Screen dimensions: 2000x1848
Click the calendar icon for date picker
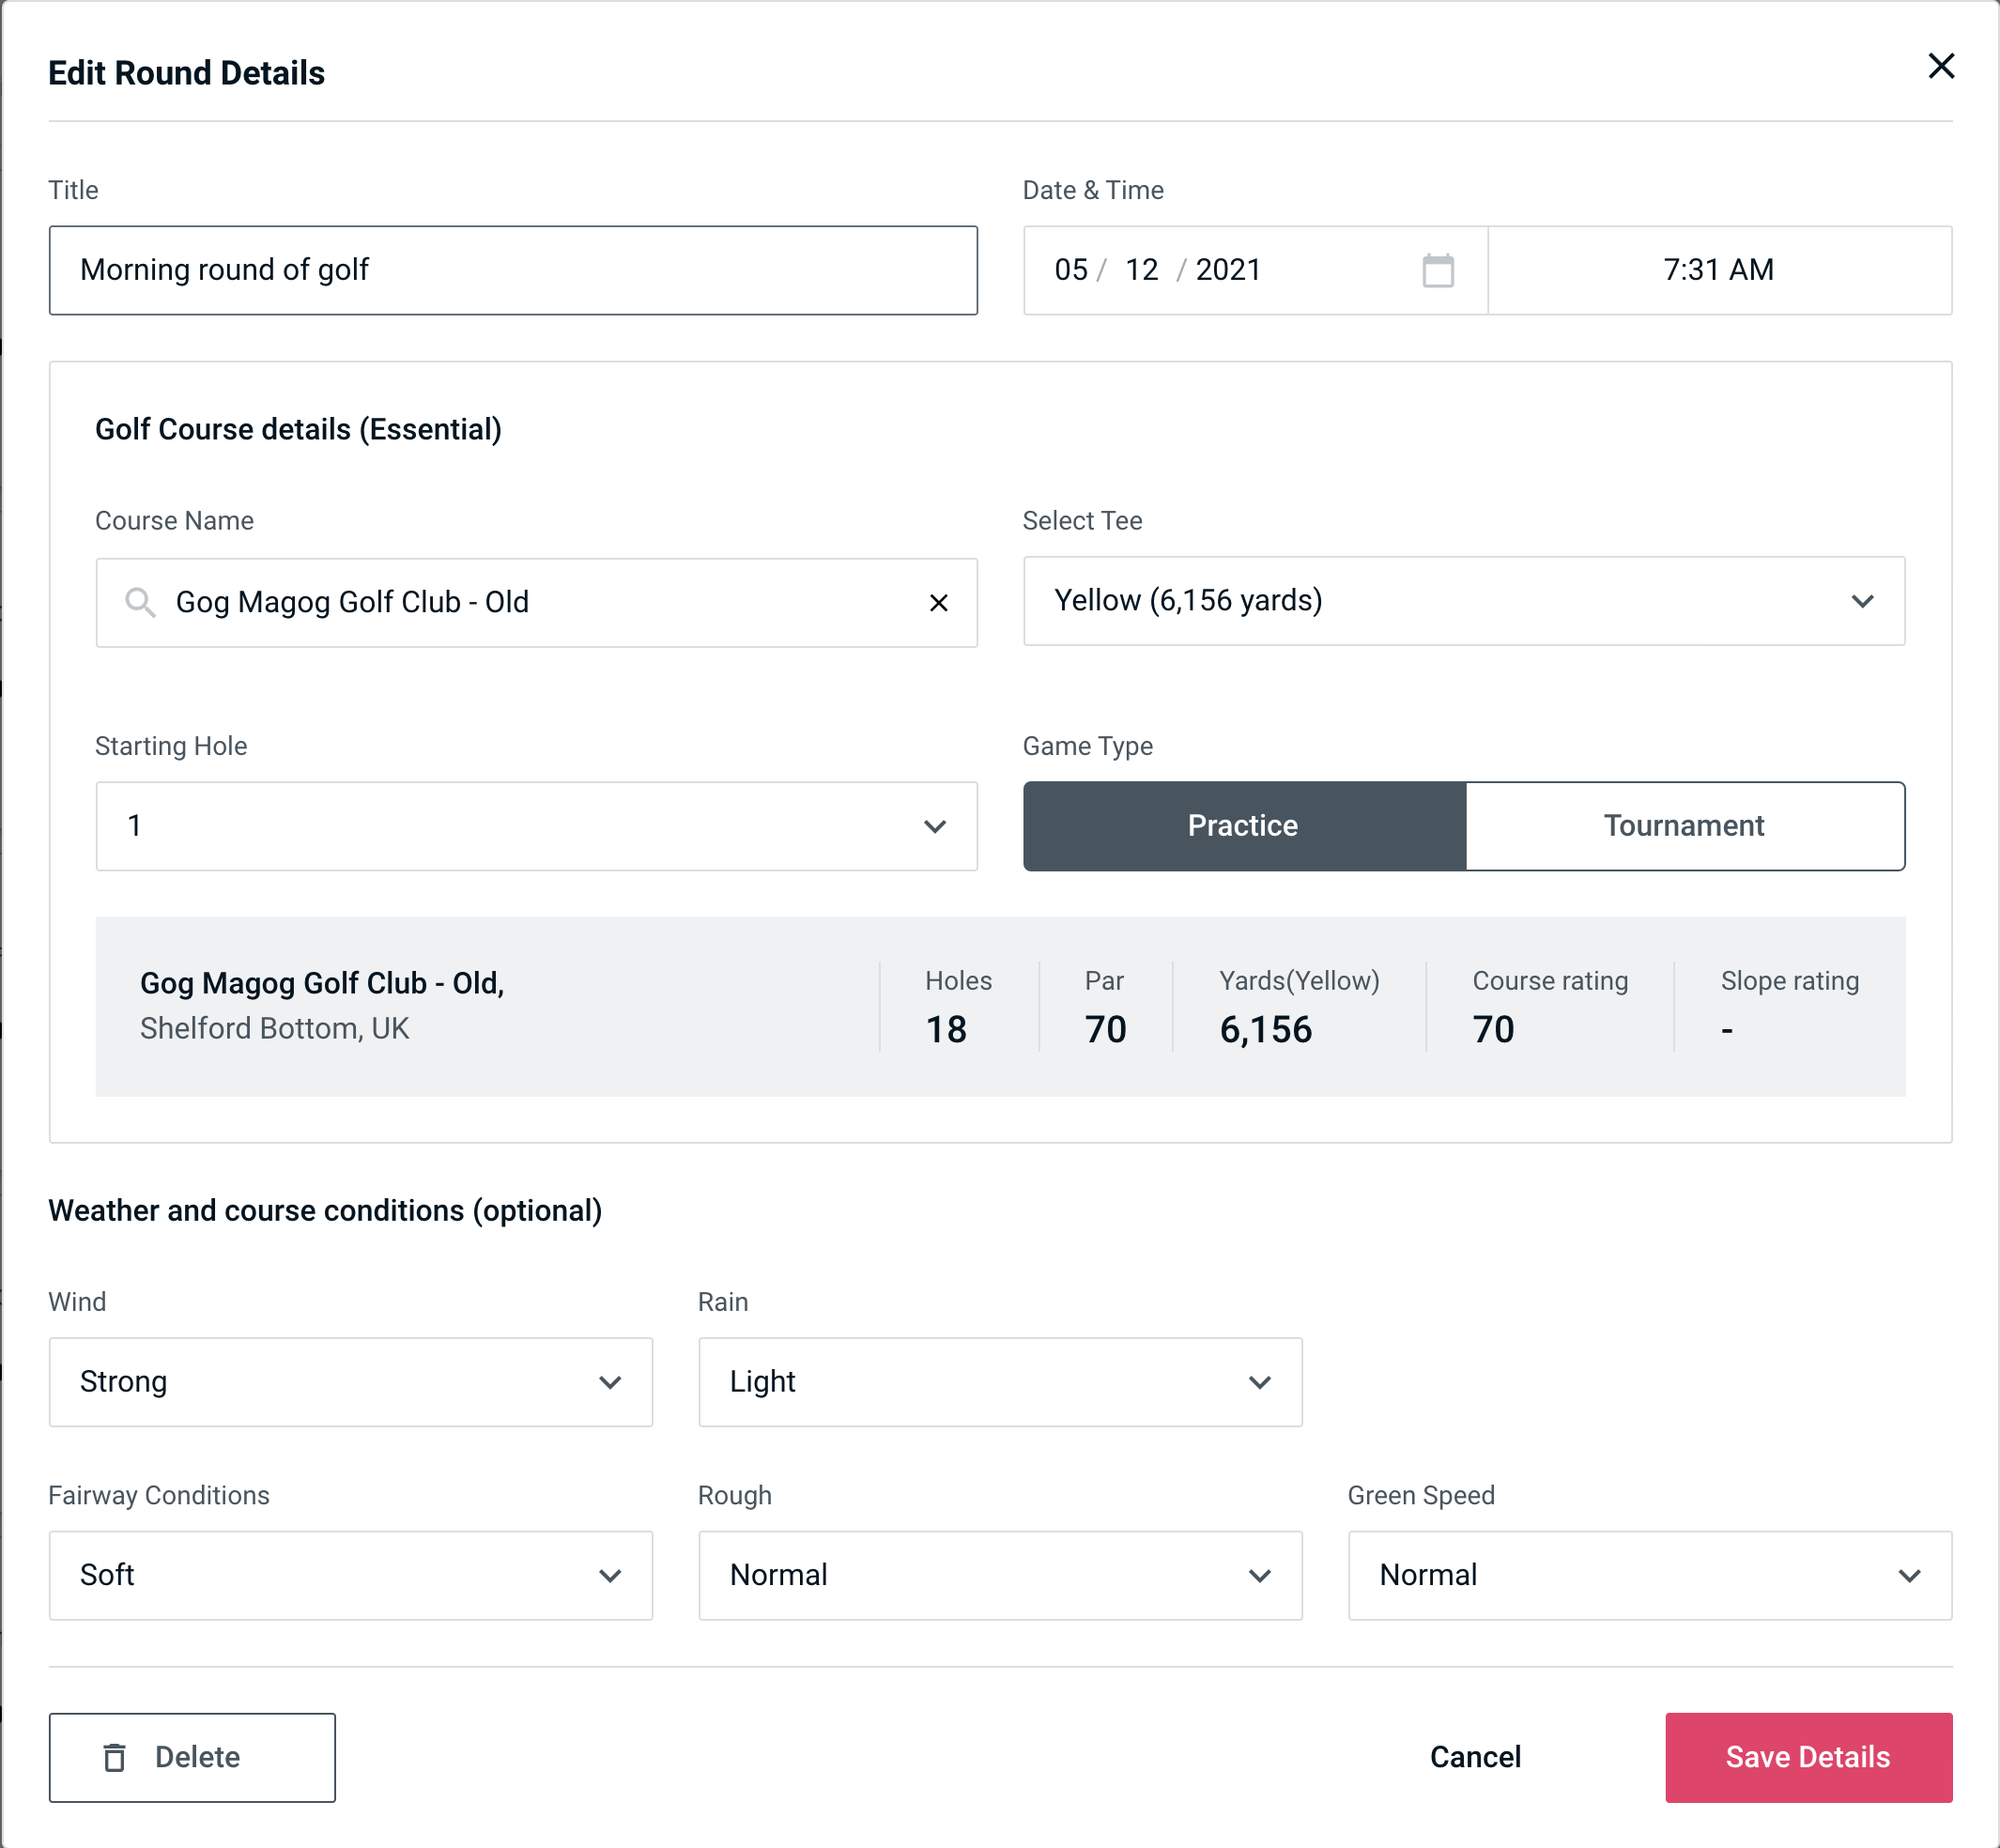click(x=1438, y=269)
